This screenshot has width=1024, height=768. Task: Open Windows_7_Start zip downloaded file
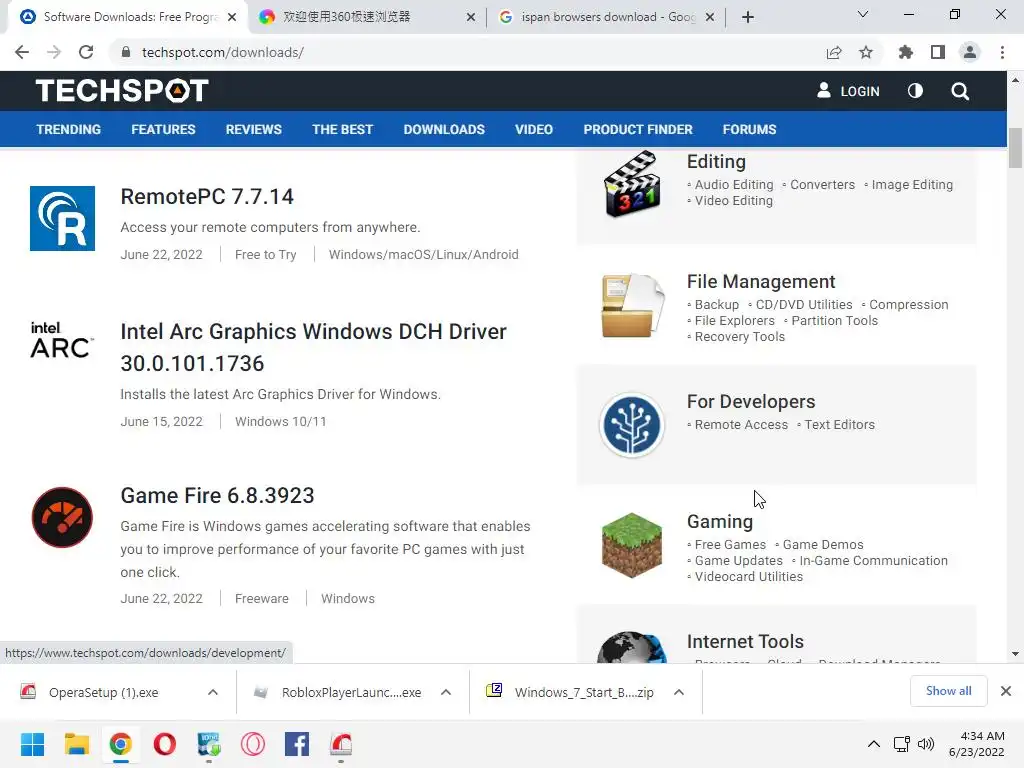pos(584,692)
